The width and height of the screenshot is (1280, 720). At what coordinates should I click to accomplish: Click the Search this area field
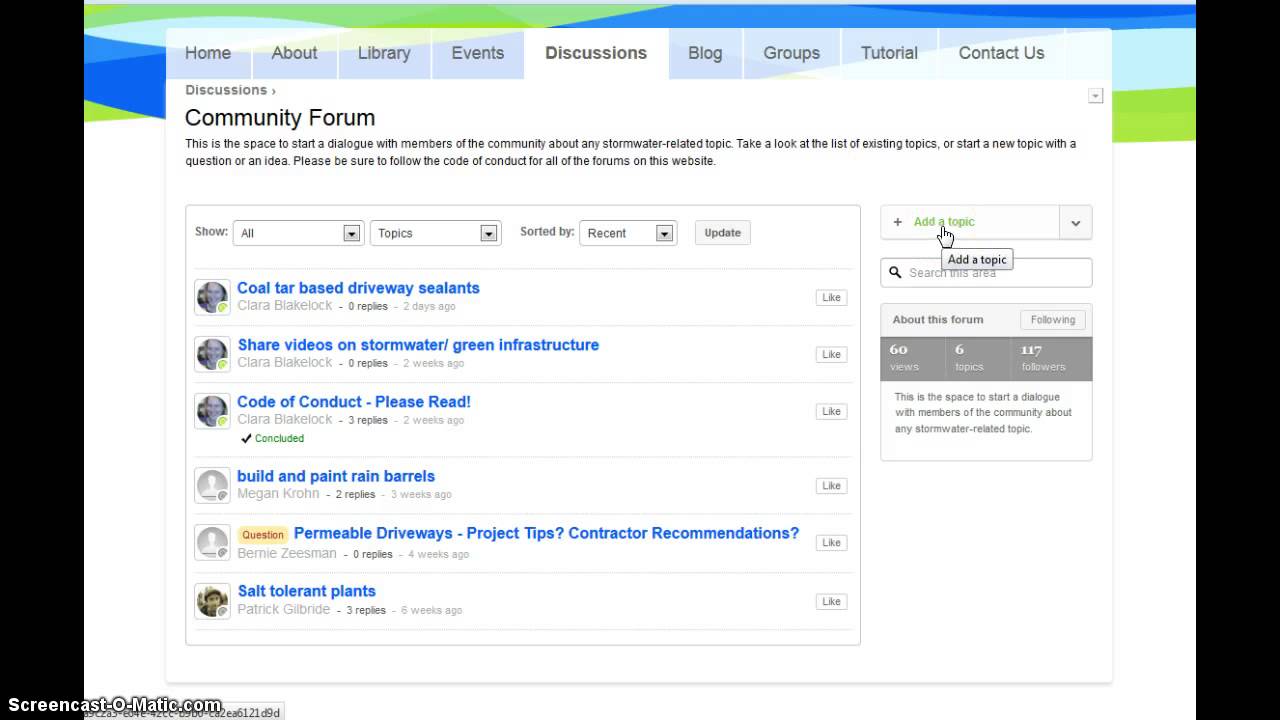click(x=994, y=272)
